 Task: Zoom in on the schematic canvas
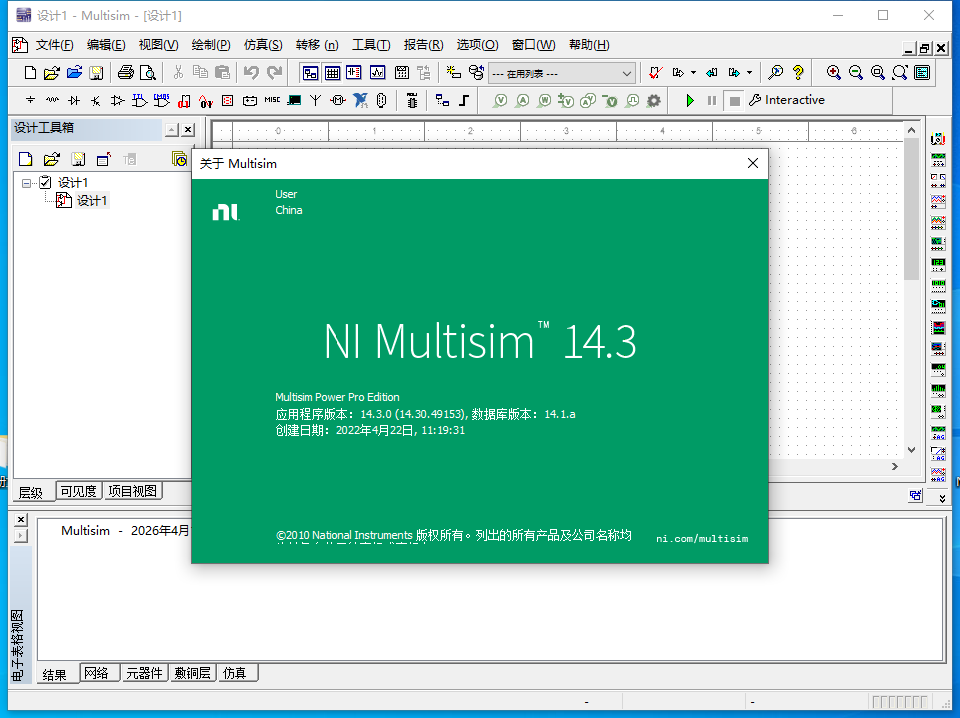[x=833, y=73]
